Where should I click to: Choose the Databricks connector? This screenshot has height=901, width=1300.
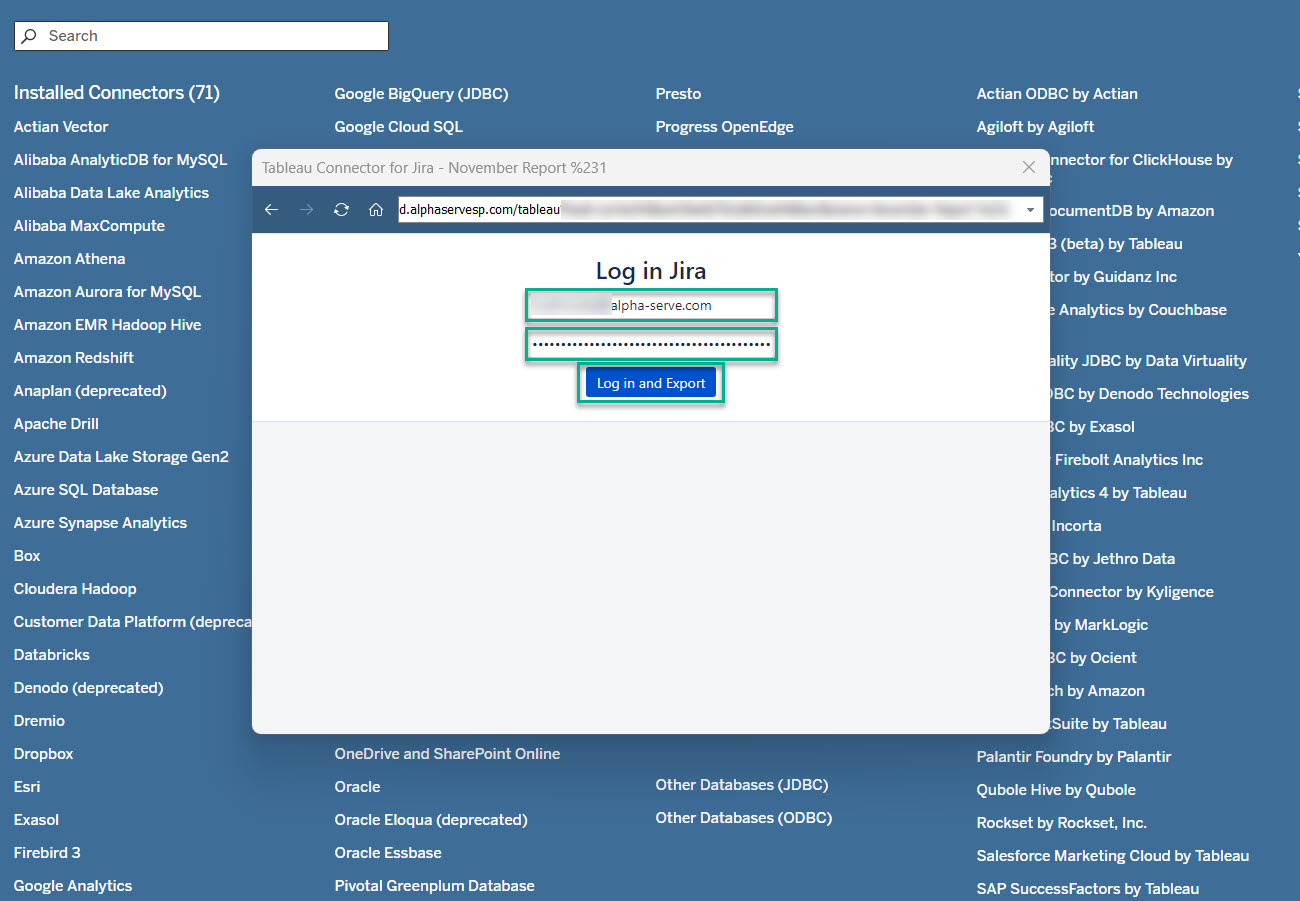point(52,655)
